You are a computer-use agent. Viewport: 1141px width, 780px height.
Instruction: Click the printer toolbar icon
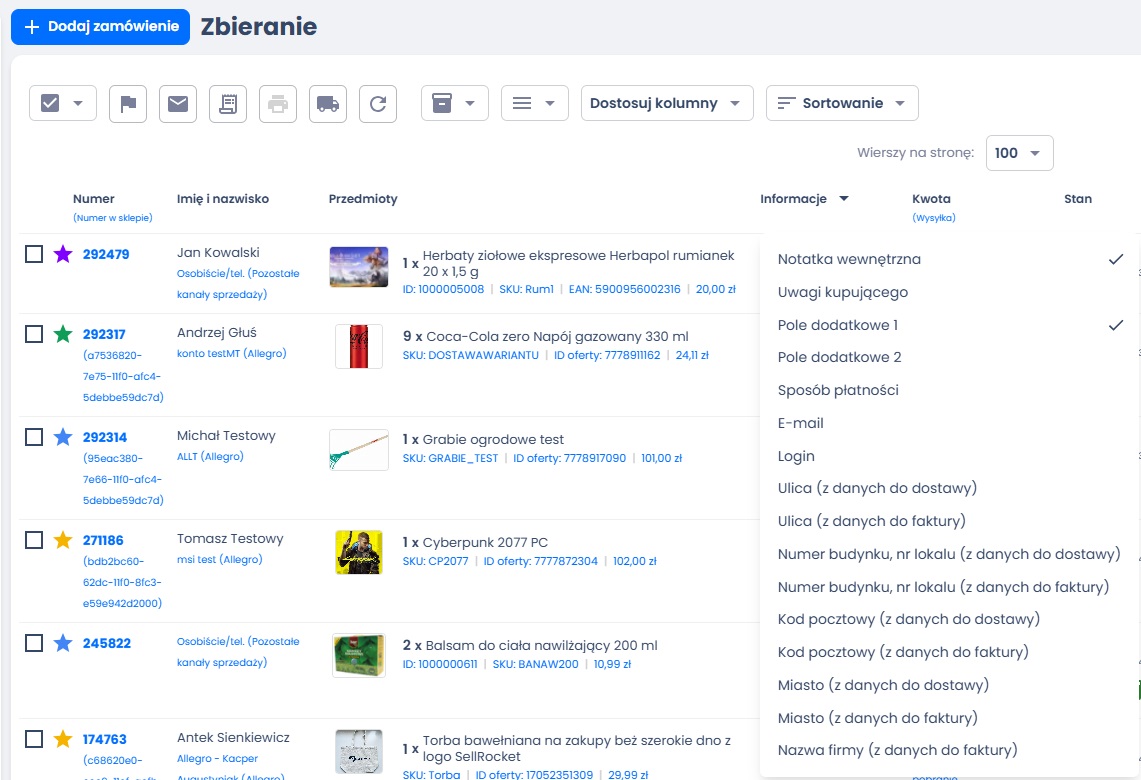tap(278, 103)
